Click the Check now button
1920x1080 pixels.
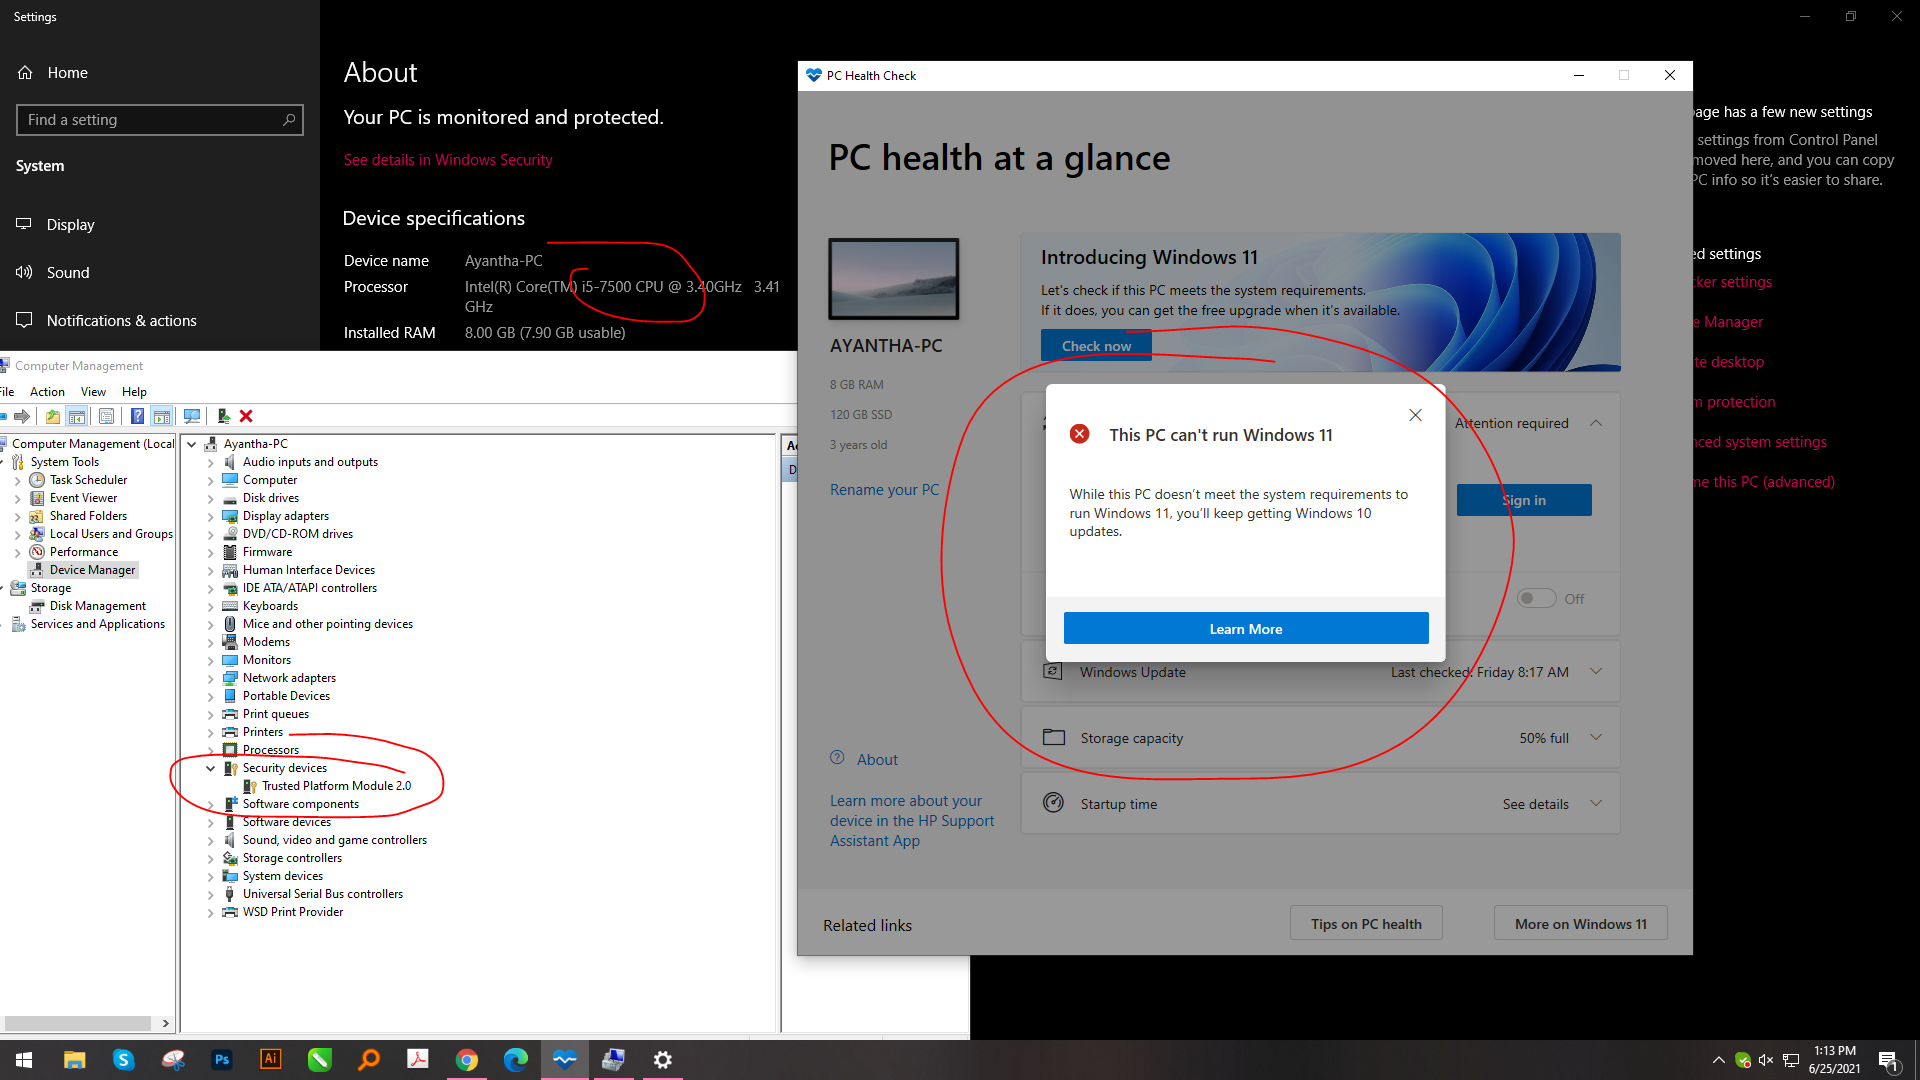coord(1096,346)
